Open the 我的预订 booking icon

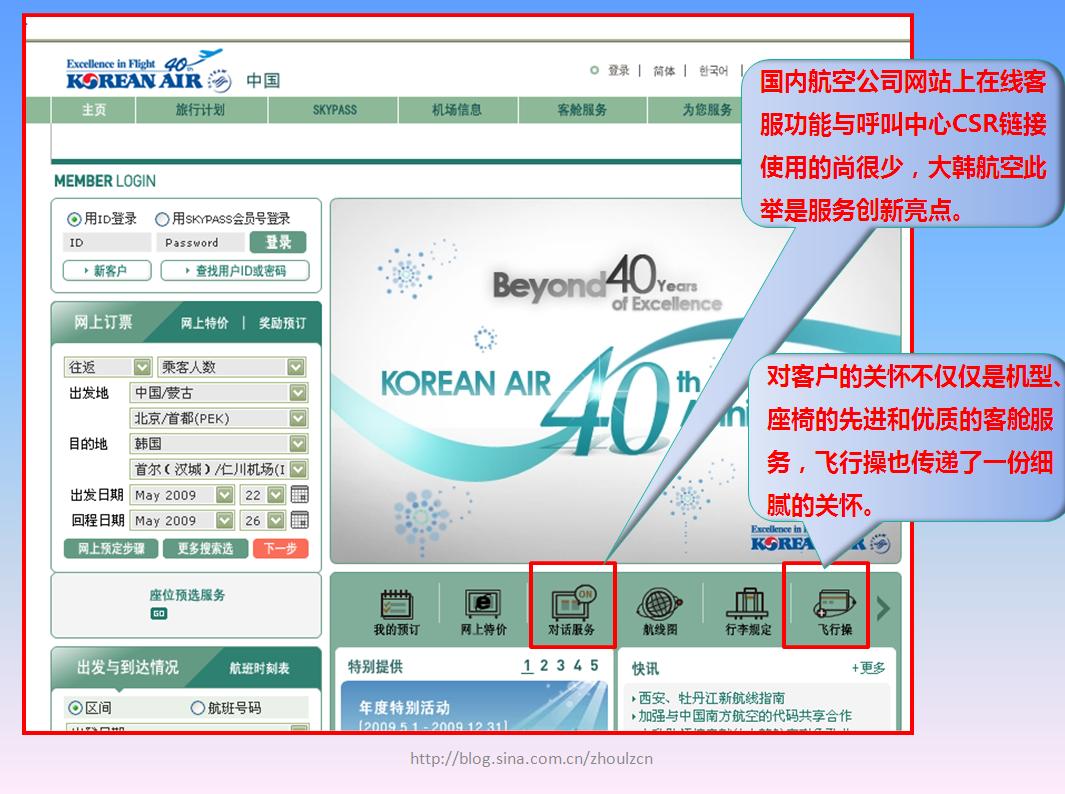(x=397, y=612)
